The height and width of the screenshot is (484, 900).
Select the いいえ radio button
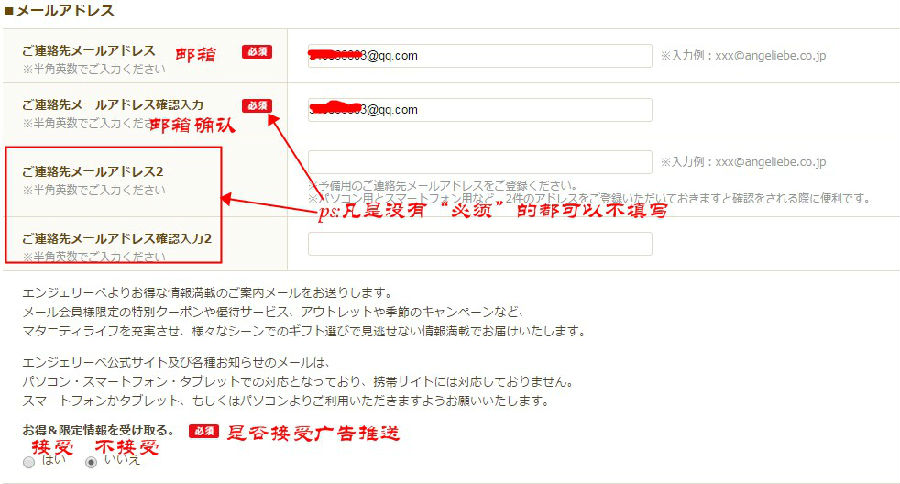91,463
